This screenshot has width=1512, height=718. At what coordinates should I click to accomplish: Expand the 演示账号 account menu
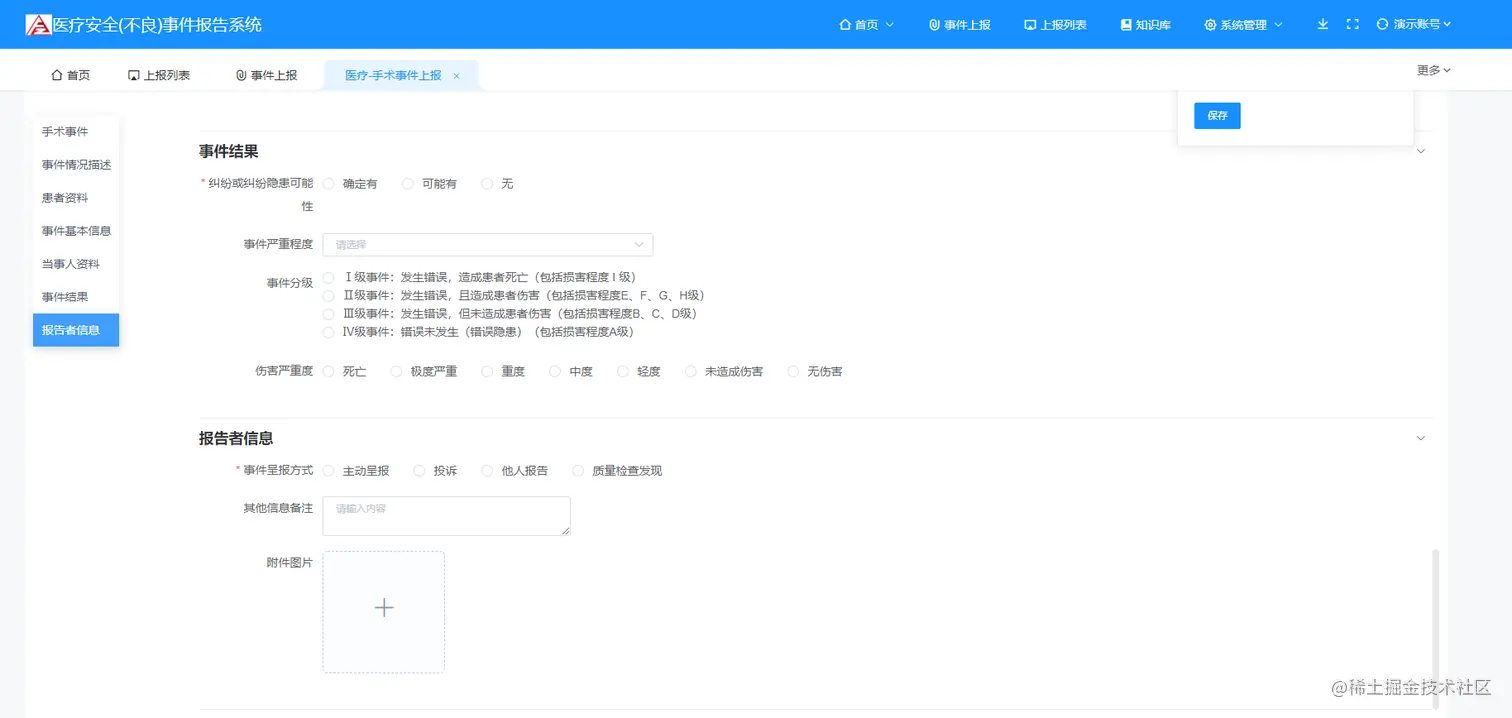[1419, 24]
